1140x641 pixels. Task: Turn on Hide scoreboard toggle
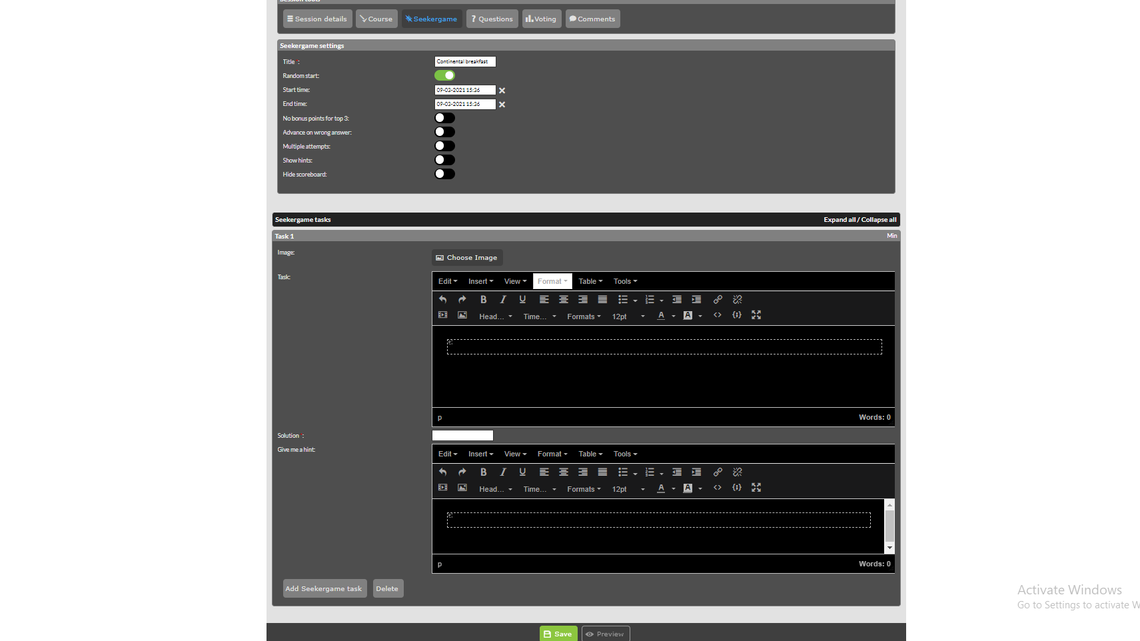[445, 174]
